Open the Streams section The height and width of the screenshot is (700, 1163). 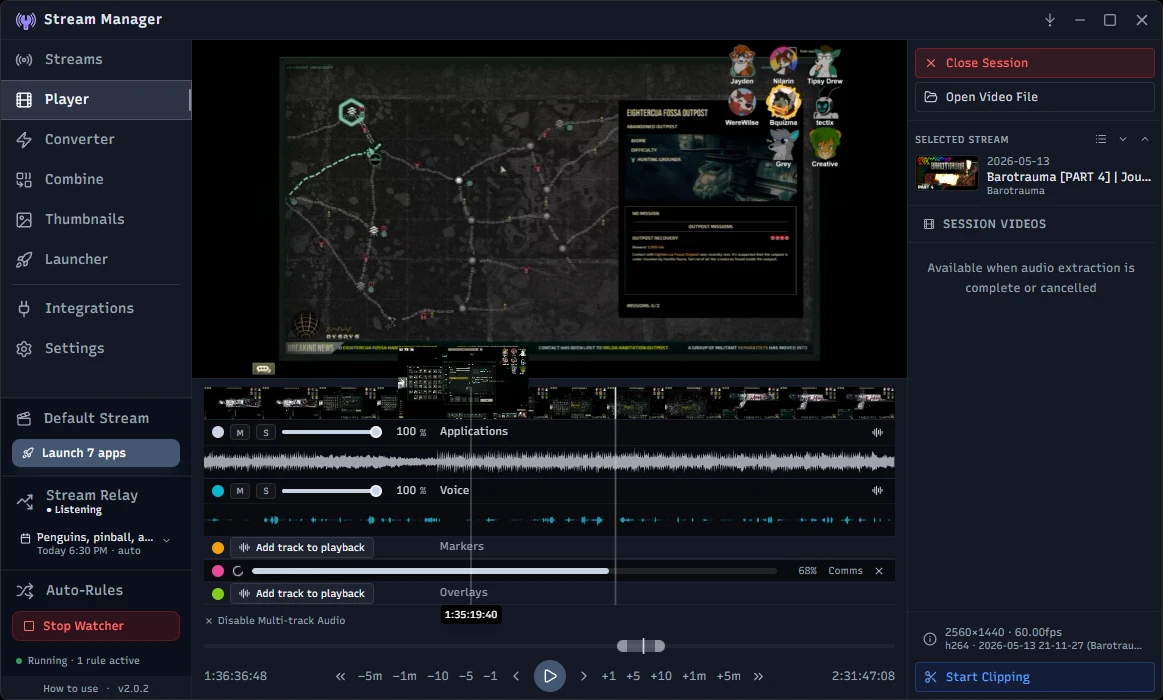click(x=96, y=59)
